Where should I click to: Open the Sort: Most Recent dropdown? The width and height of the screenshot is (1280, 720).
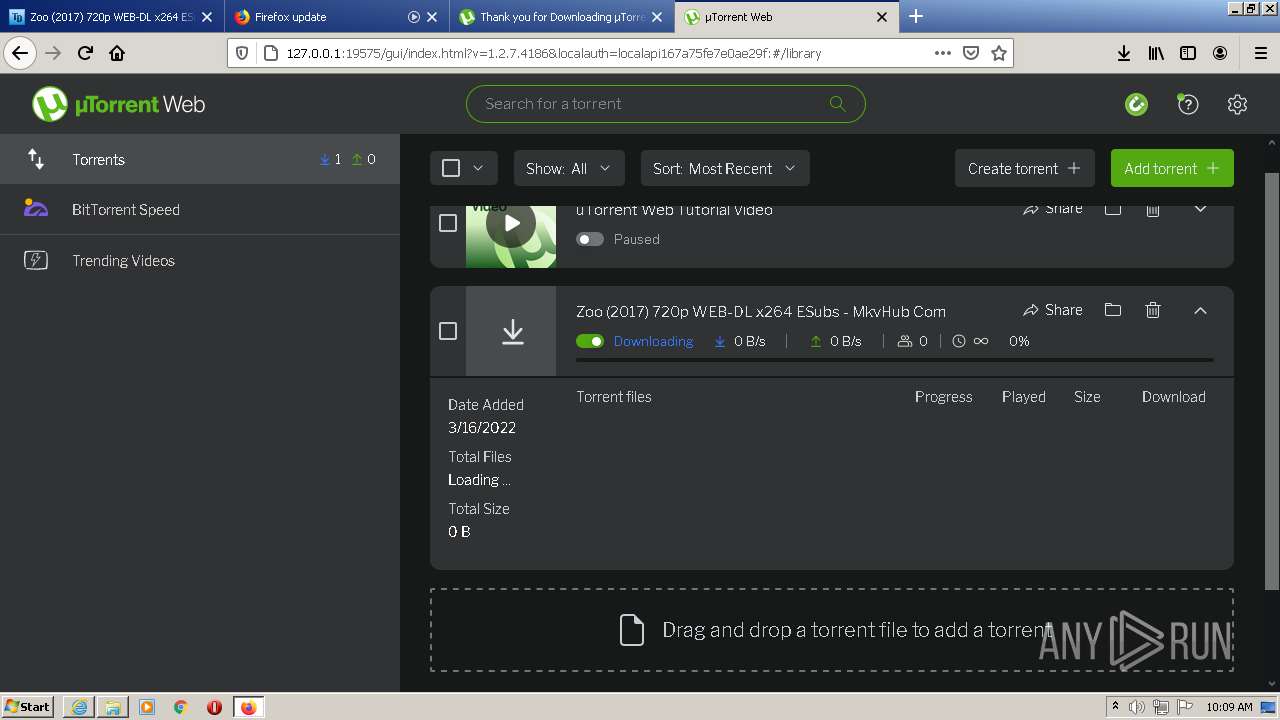click(725, 168)
